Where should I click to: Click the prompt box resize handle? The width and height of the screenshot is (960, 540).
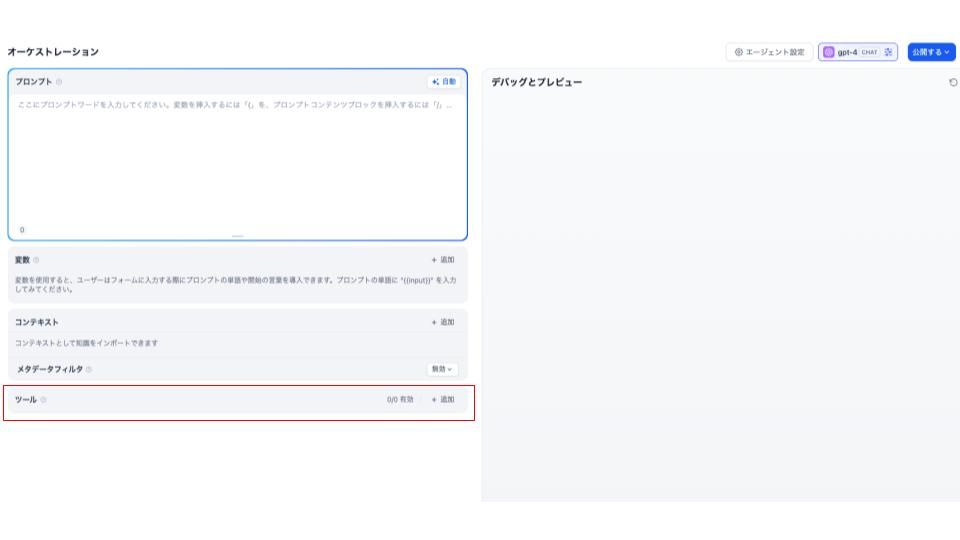[x=237, y=236]
